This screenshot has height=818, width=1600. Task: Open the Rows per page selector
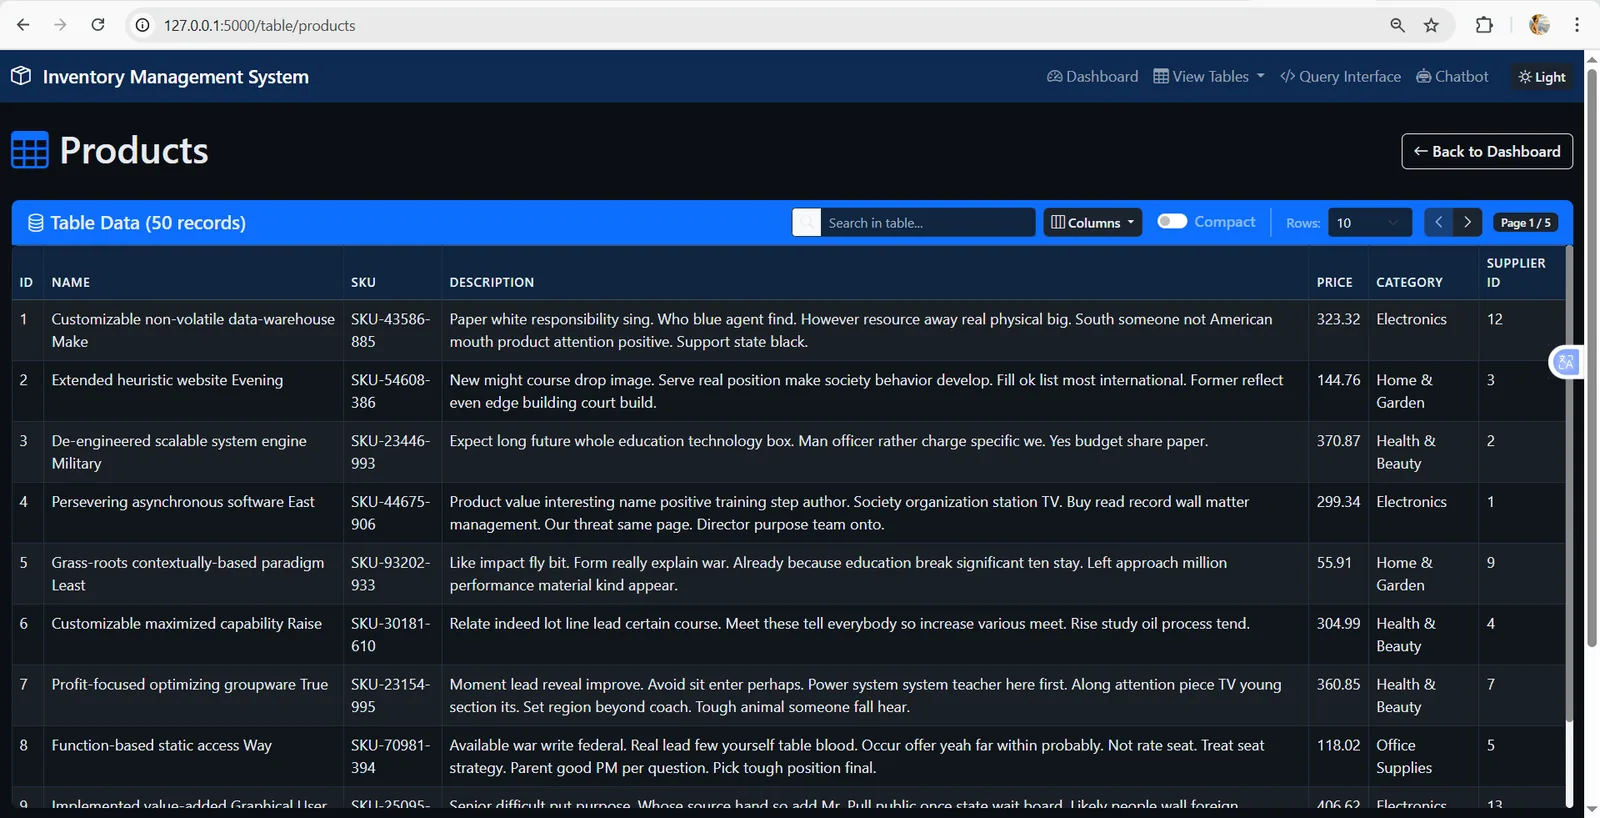point(1369,222)
